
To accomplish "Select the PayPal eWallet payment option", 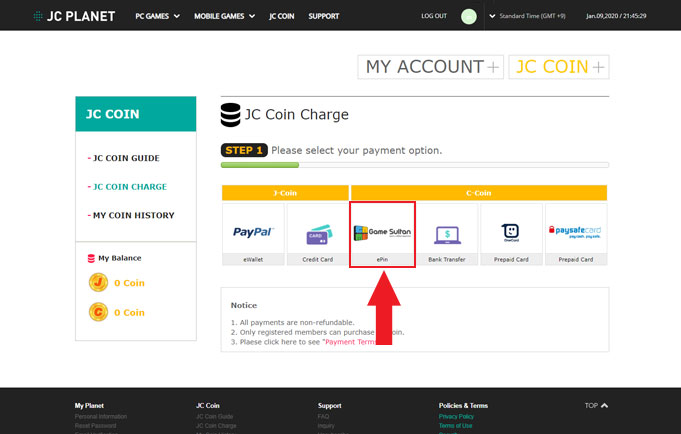I will 253,233.
